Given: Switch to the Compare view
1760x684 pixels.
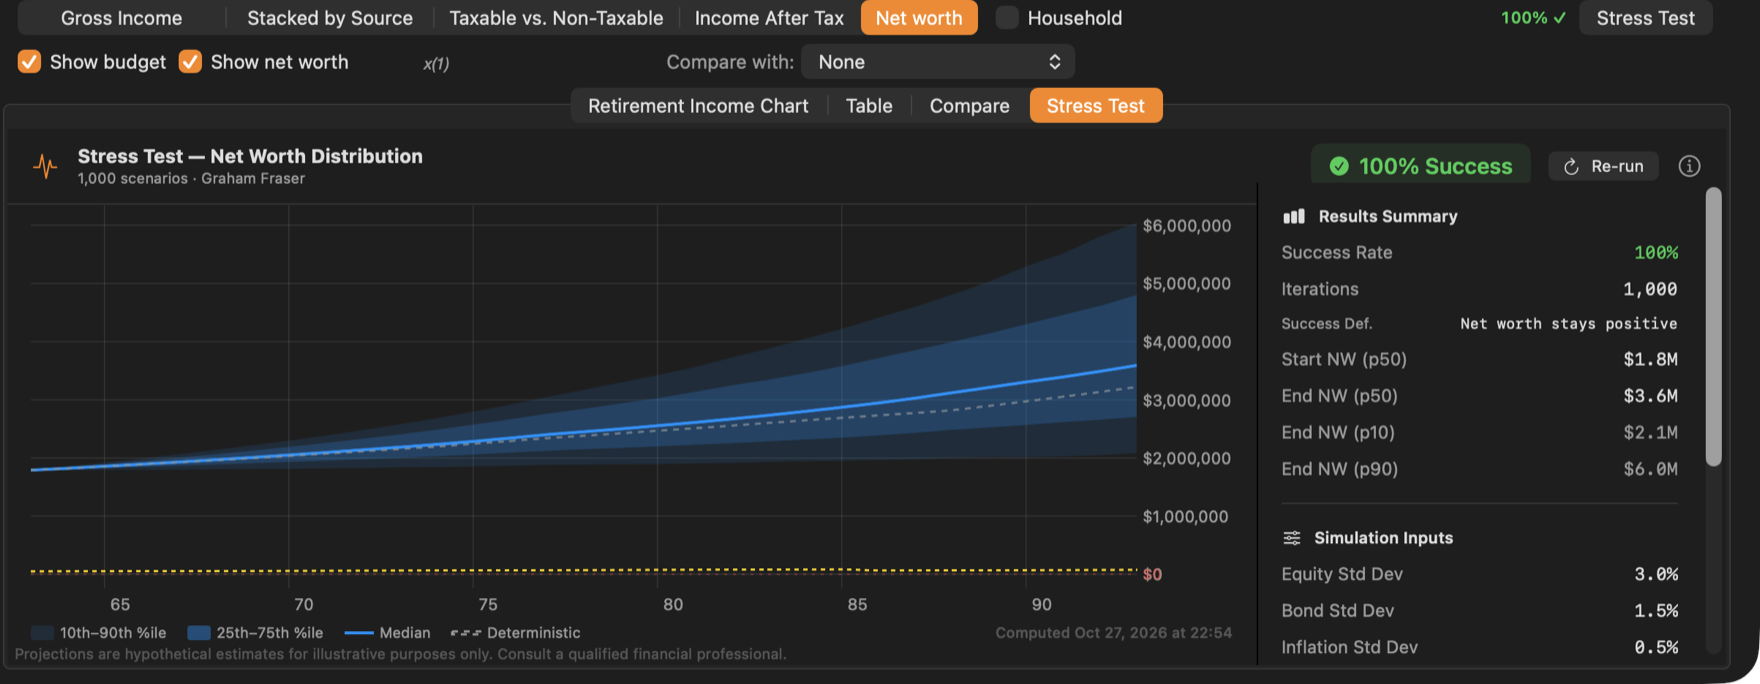Looking at the screenshot, I should (x=969, y=106).
